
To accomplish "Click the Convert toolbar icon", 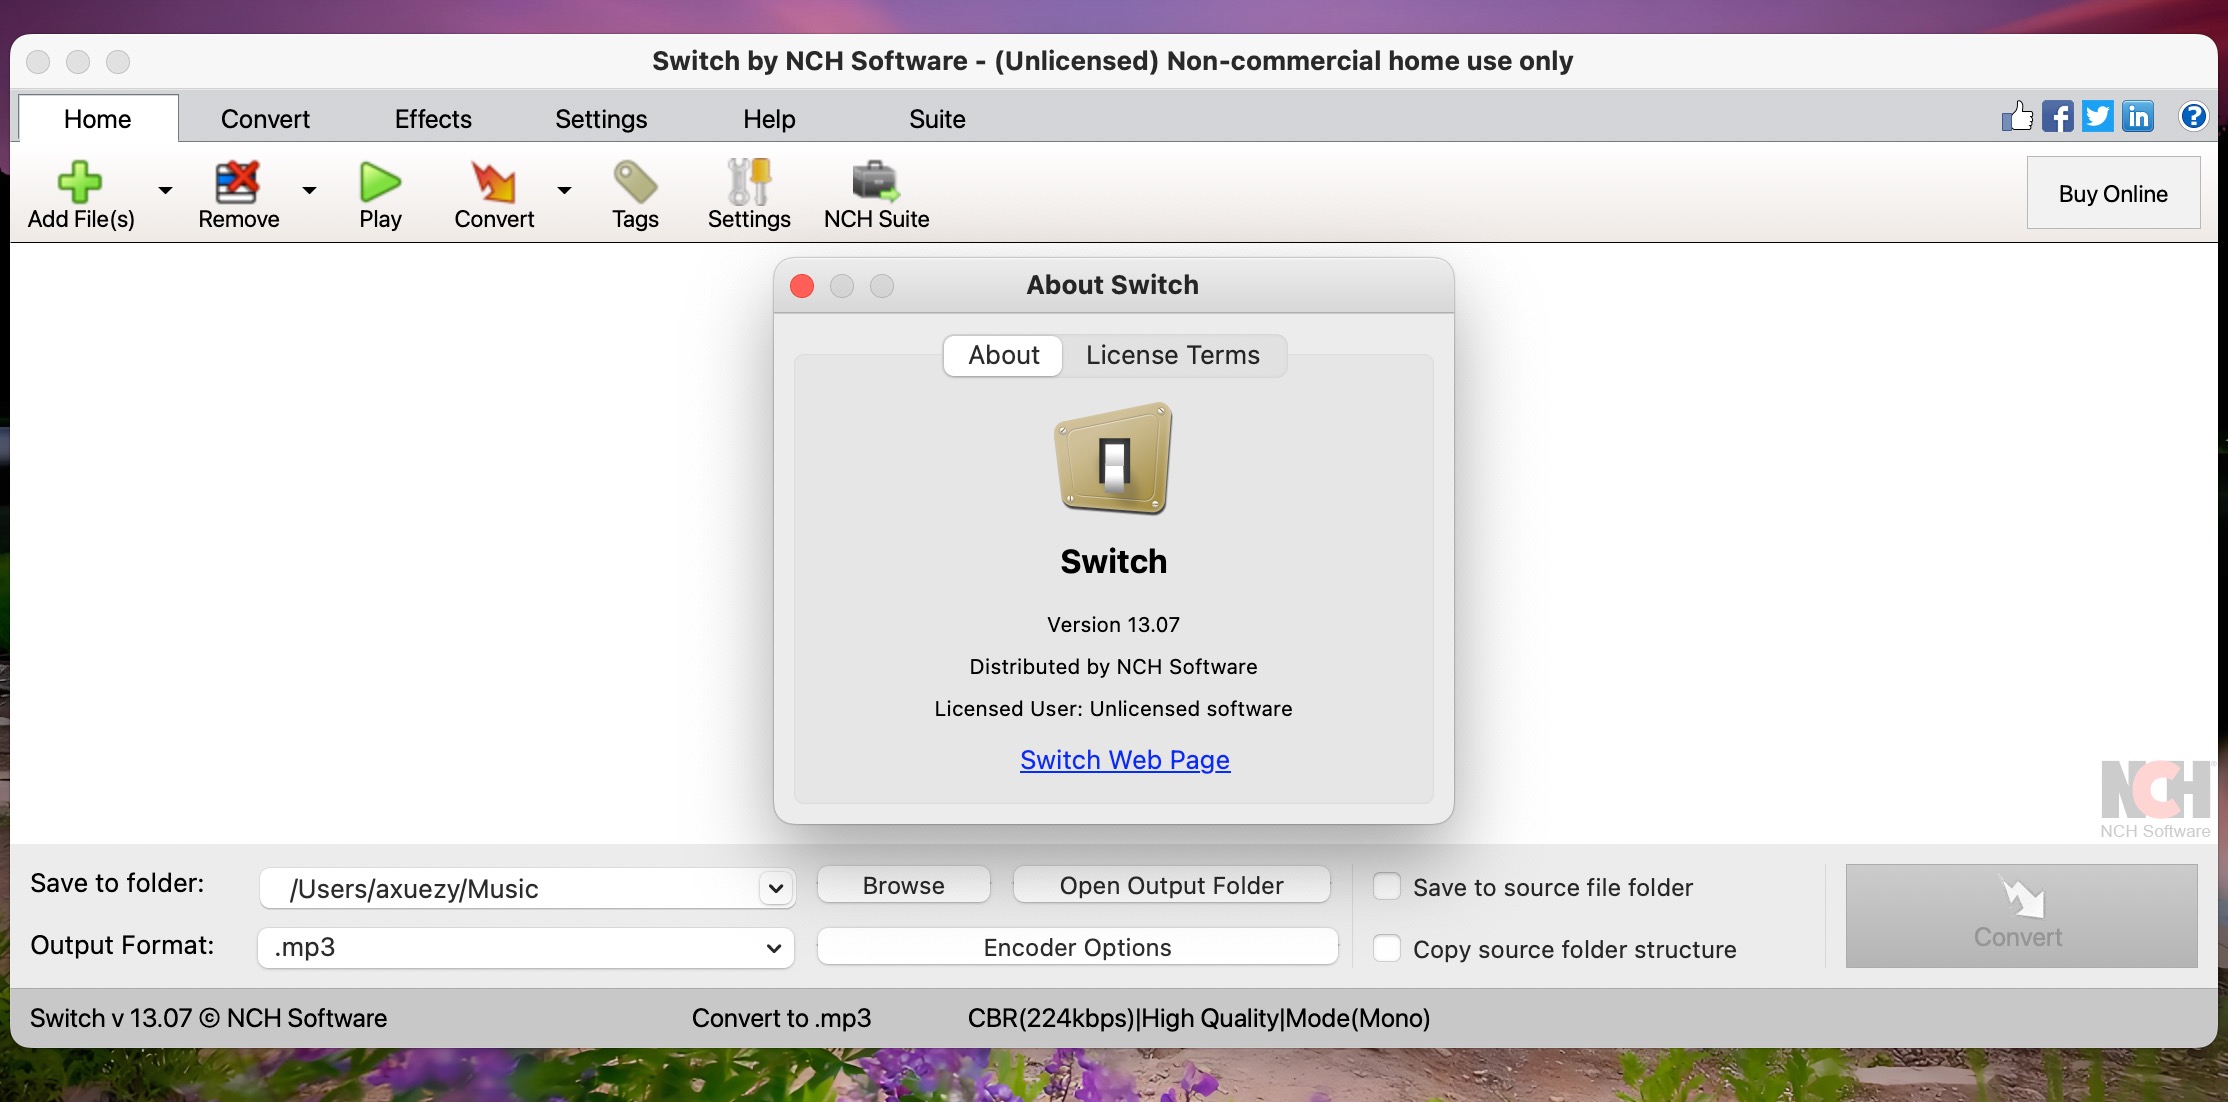I will click(x=494, y=182).
